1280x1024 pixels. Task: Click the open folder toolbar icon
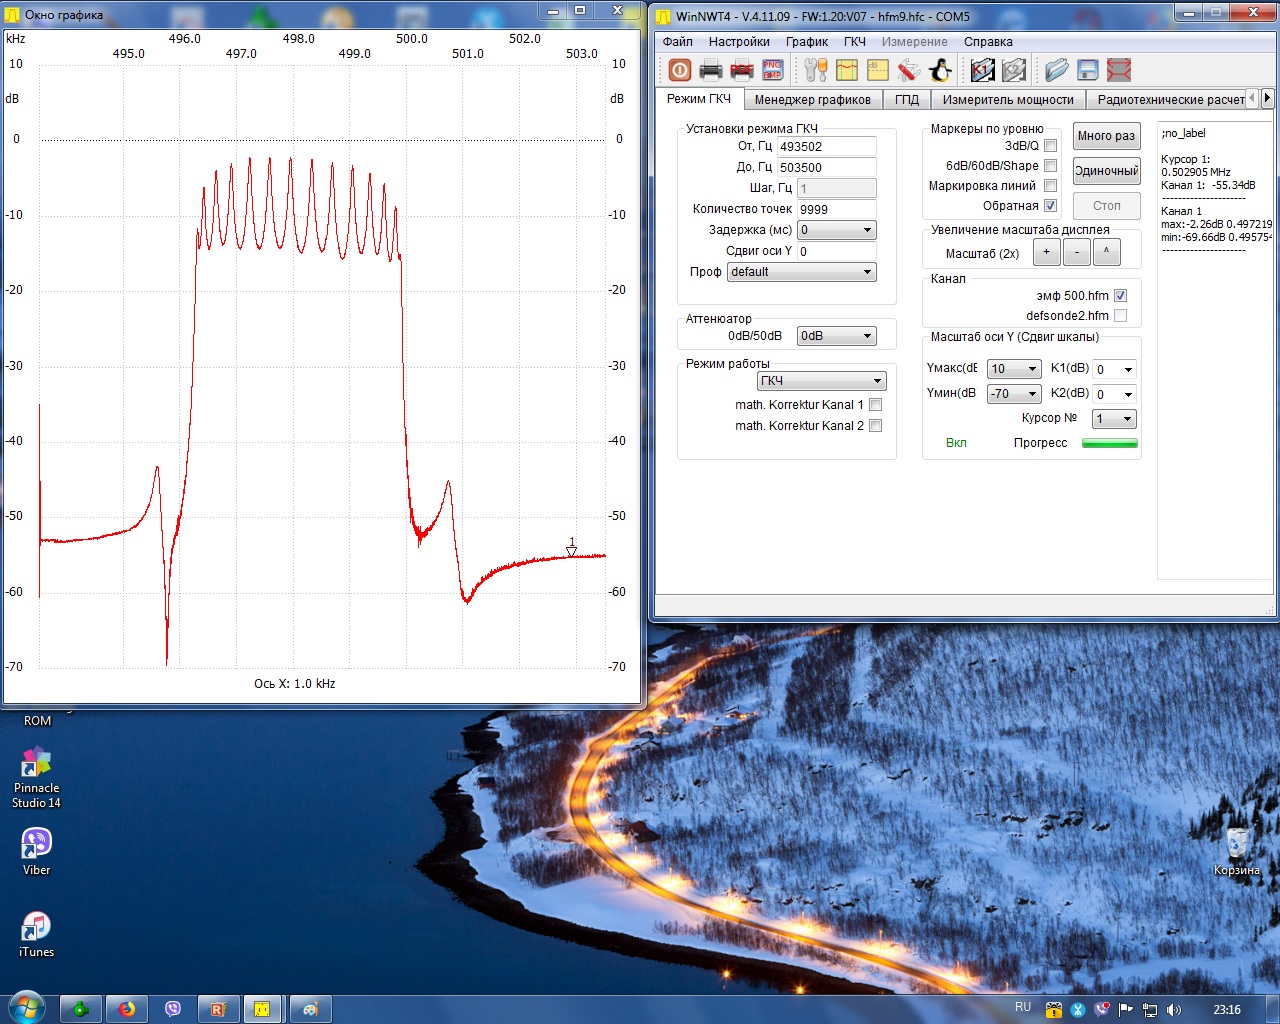tap(1057, 70)
